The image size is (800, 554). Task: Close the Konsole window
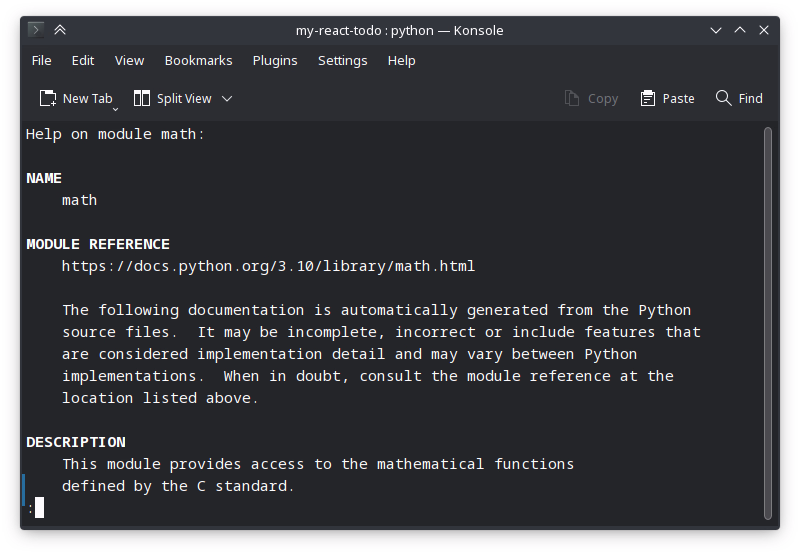pos(766,30)
